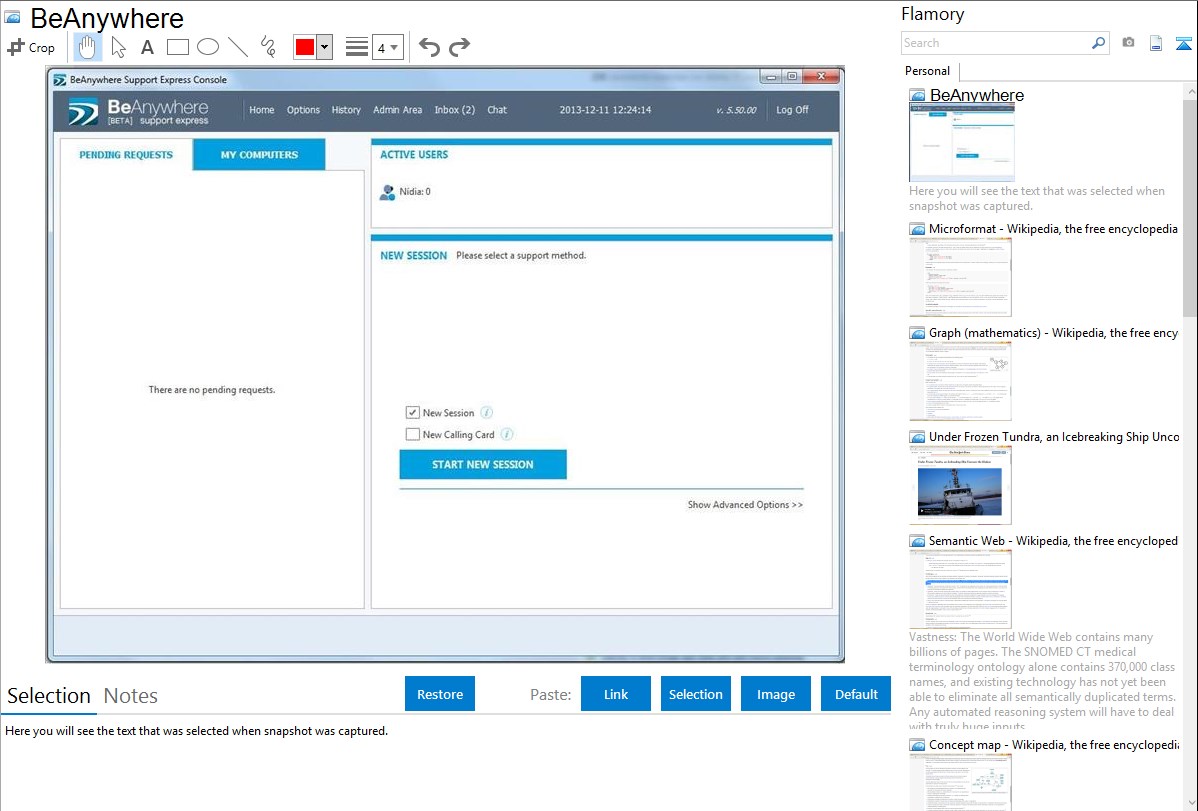Screen dimensions: 1198x811
Task: Click the blue collapse-to-top arrow icon
Action: [x=1183, y=43]
